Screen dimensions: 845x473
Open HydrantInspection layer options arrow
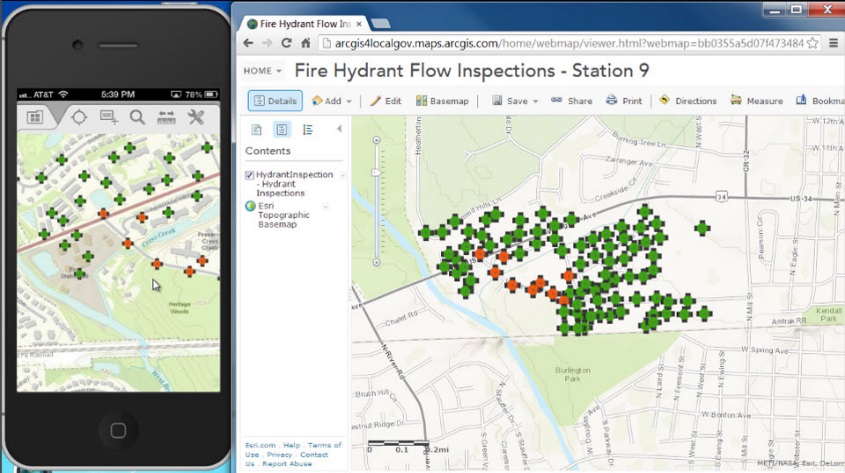tap(343, 175)
